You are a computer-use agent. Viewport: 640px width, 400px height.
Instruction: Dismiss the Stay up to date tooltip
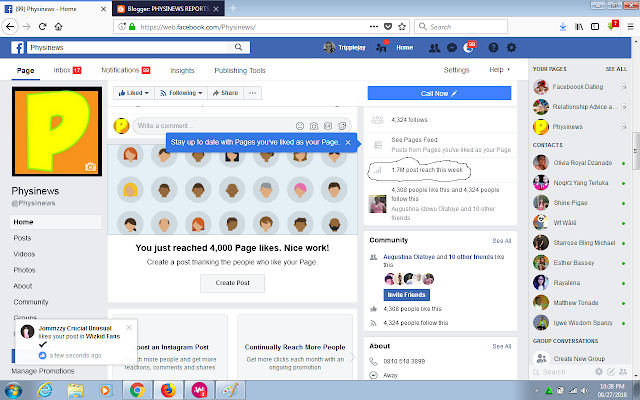(x=348, y=142)
